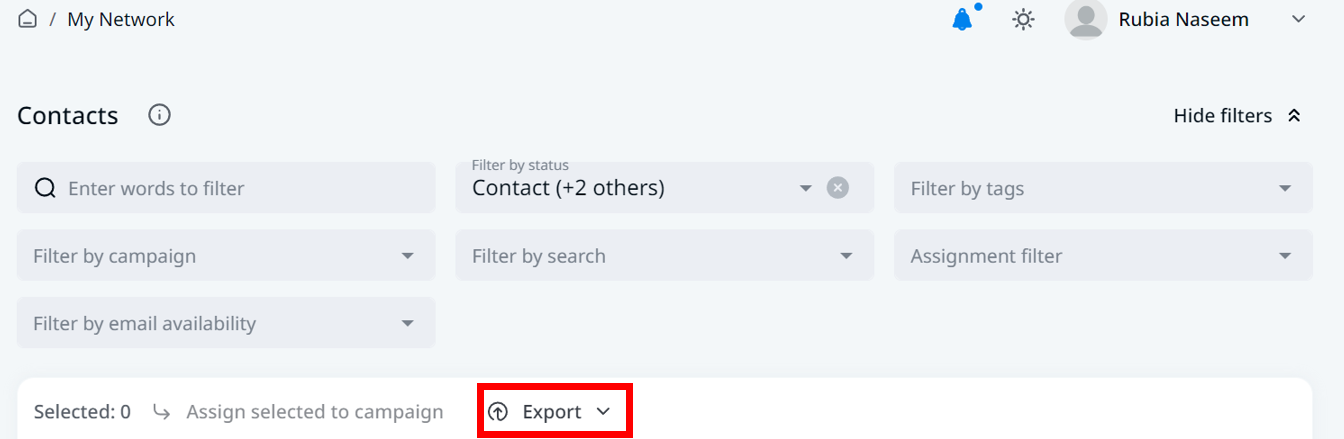Image resolution: width=1344 pixels, height=439 pixels.
Task: Collapse filters with double chevron icon
Action: (1294, 116)
